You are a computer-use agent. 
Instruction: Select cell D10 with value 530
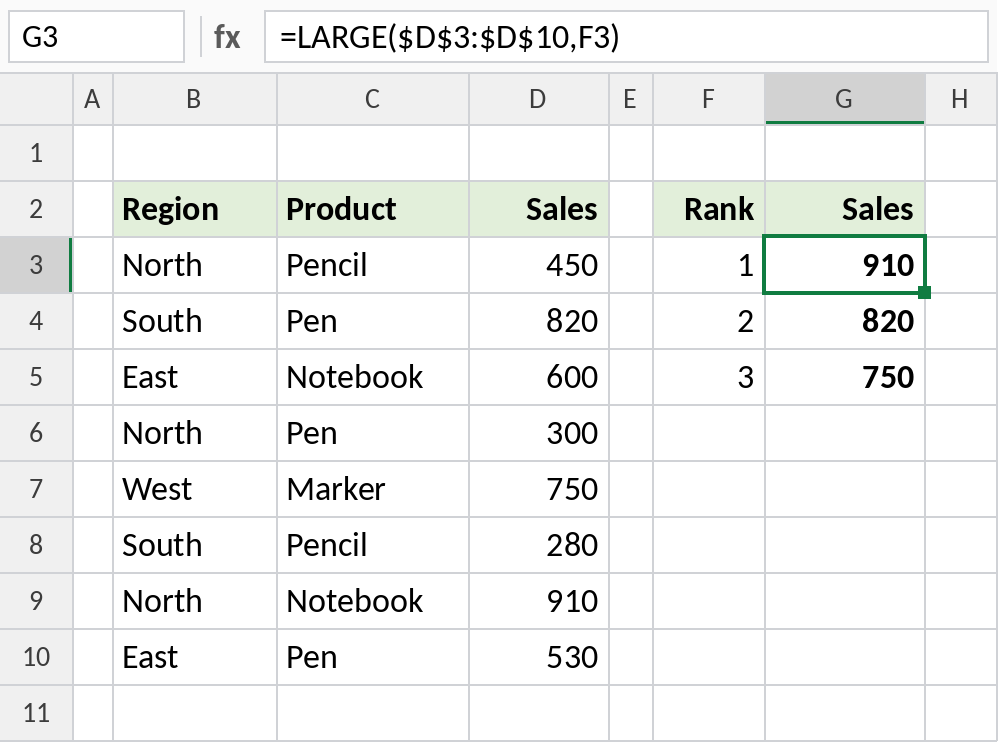click(x=539, y=657)
